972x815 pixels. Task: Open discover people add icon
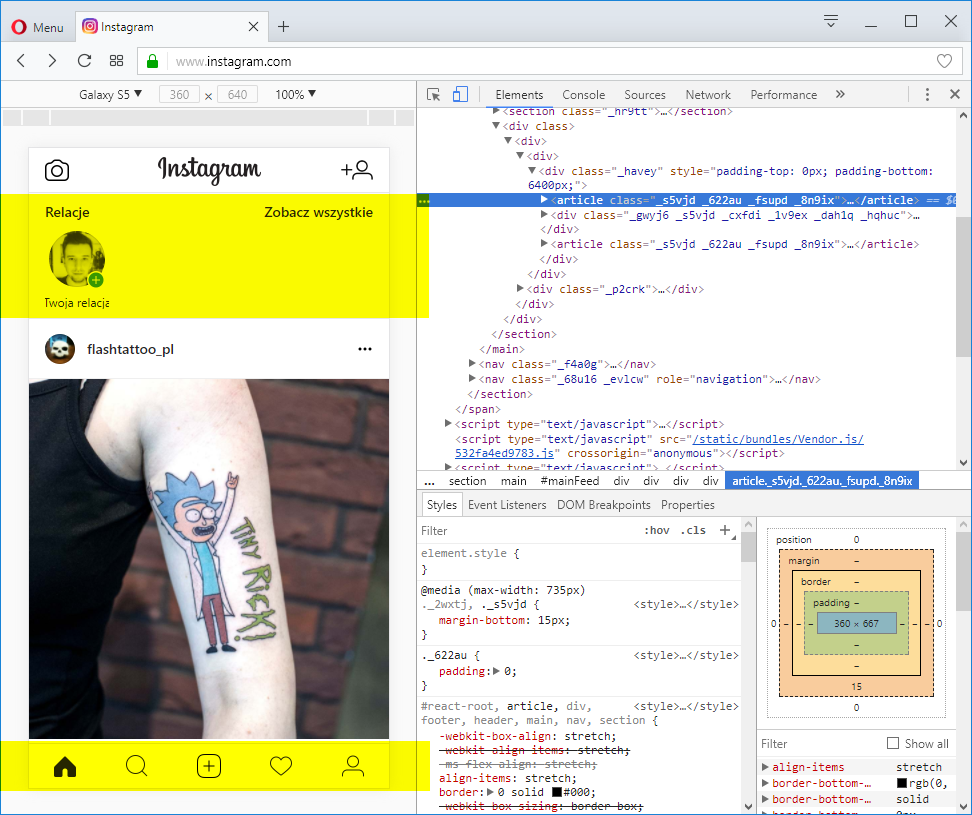coord(357,170)
